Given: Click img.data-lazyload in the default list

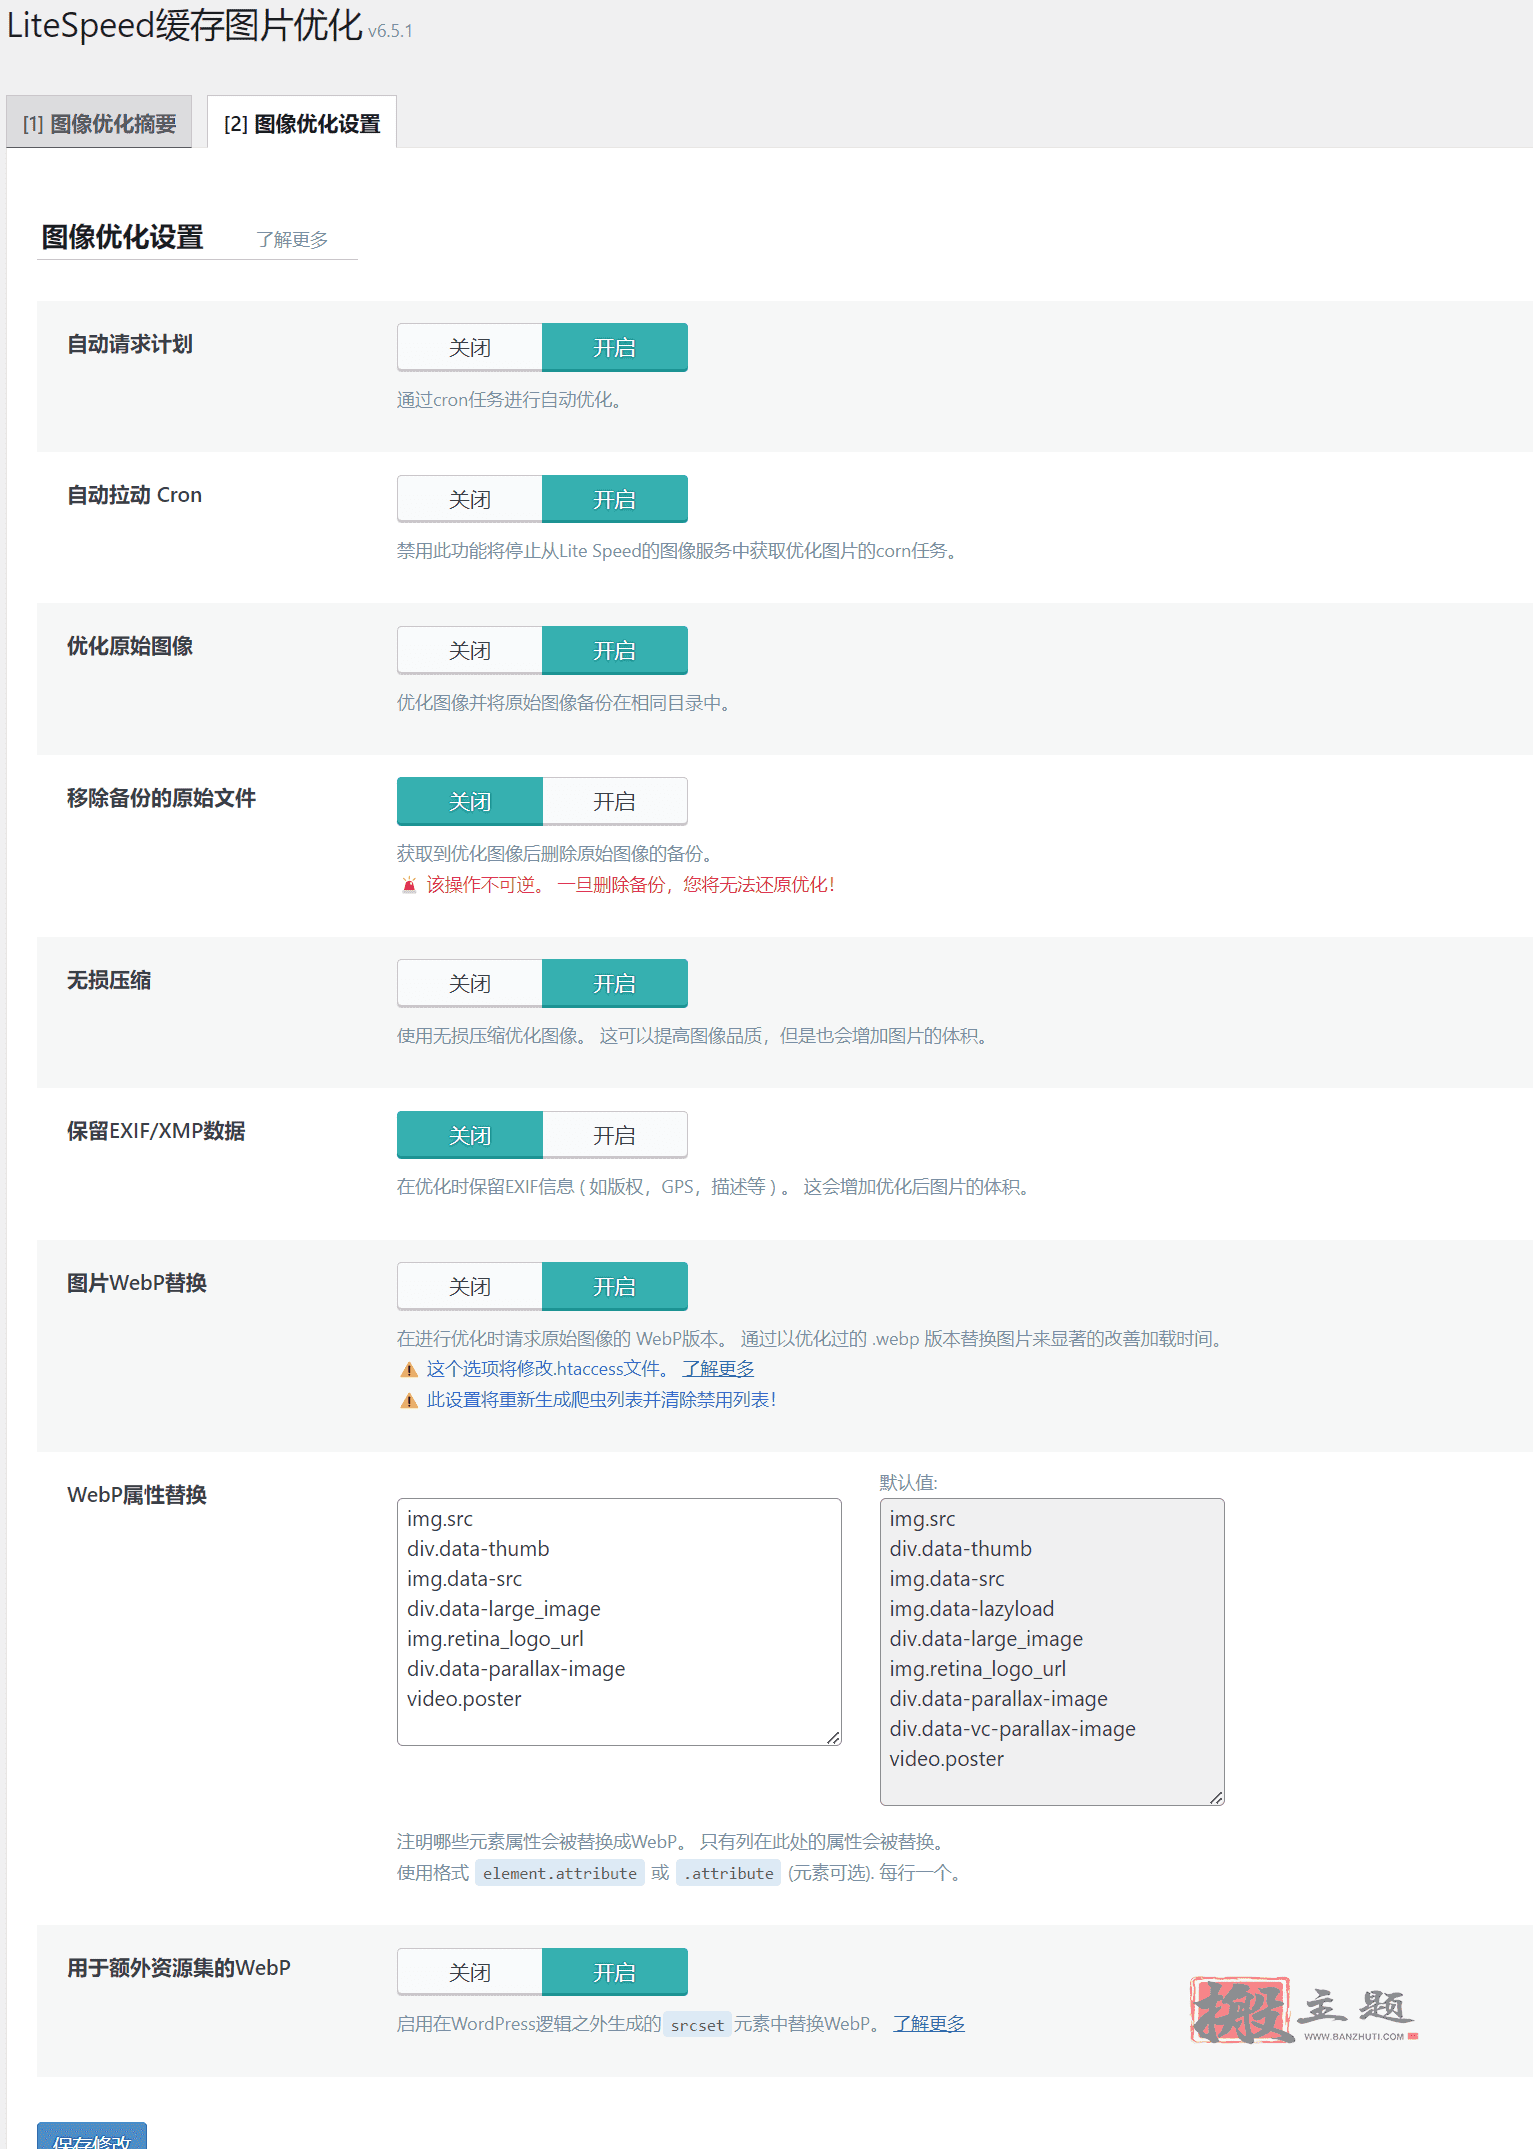Looking at the screenshot, I should [972, 1608].
